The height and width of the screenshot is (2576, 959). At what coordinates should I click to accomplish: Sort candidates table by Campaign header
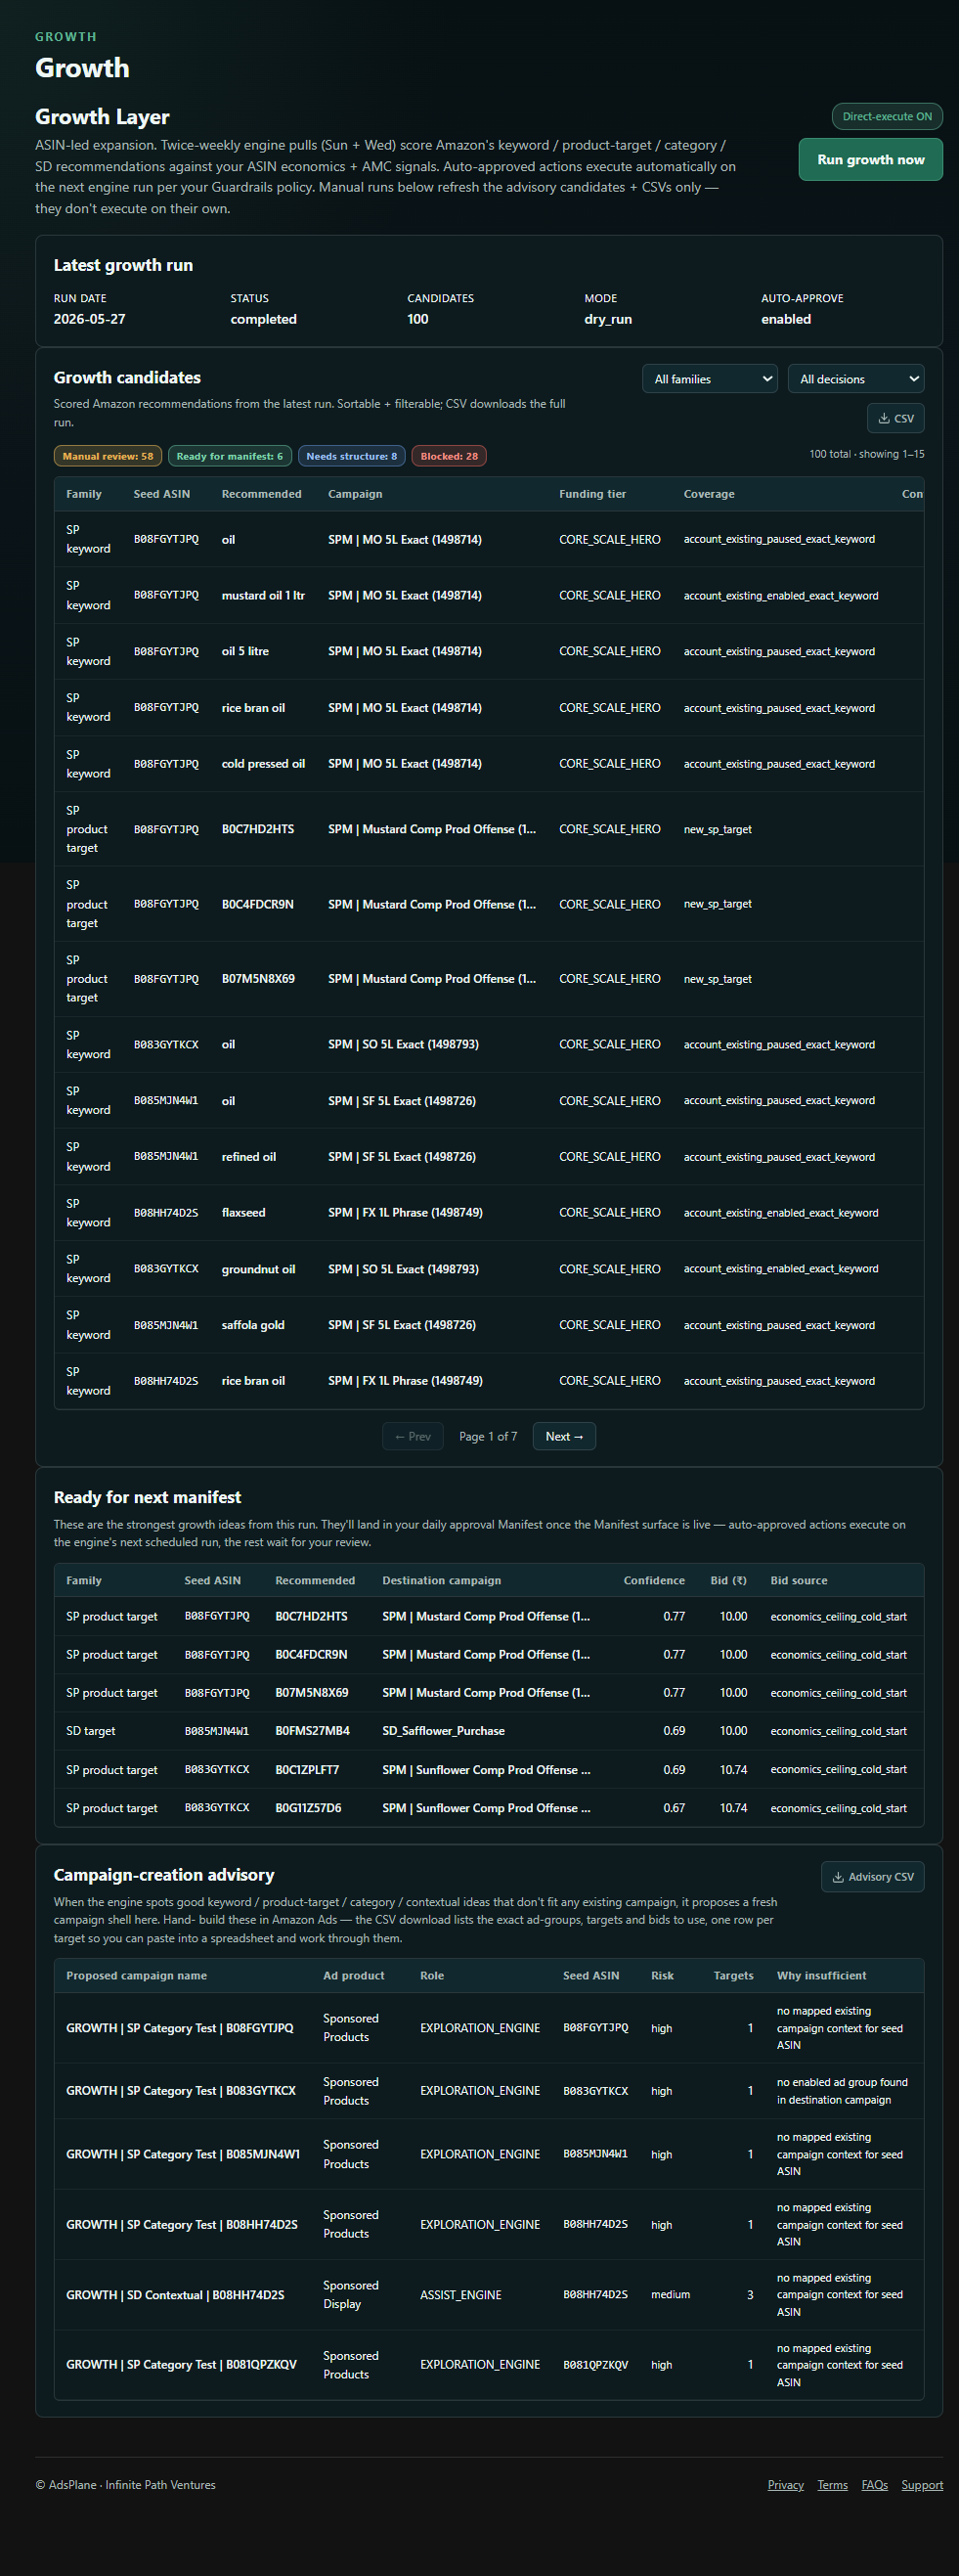pos(355,494)
